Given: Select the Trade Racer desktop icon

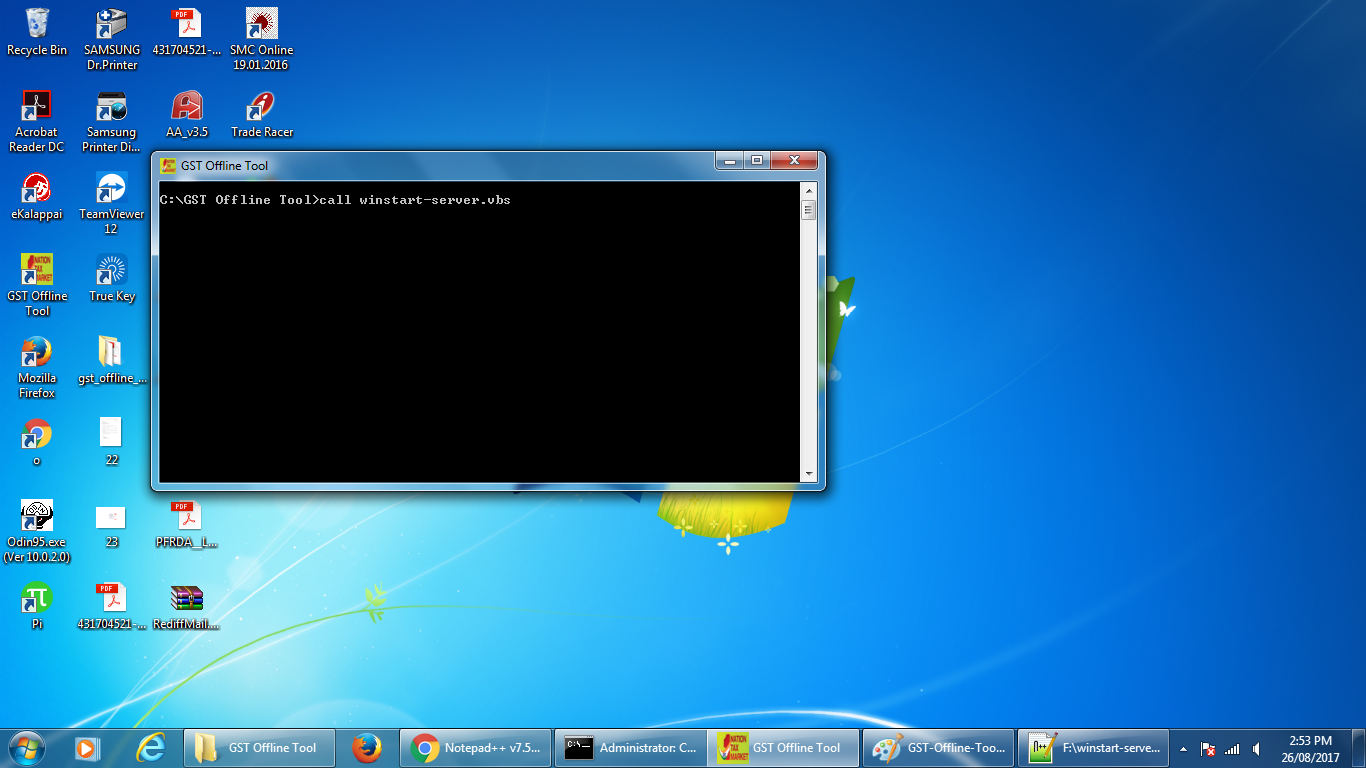Looking at the screenshot, I should 261,114.
